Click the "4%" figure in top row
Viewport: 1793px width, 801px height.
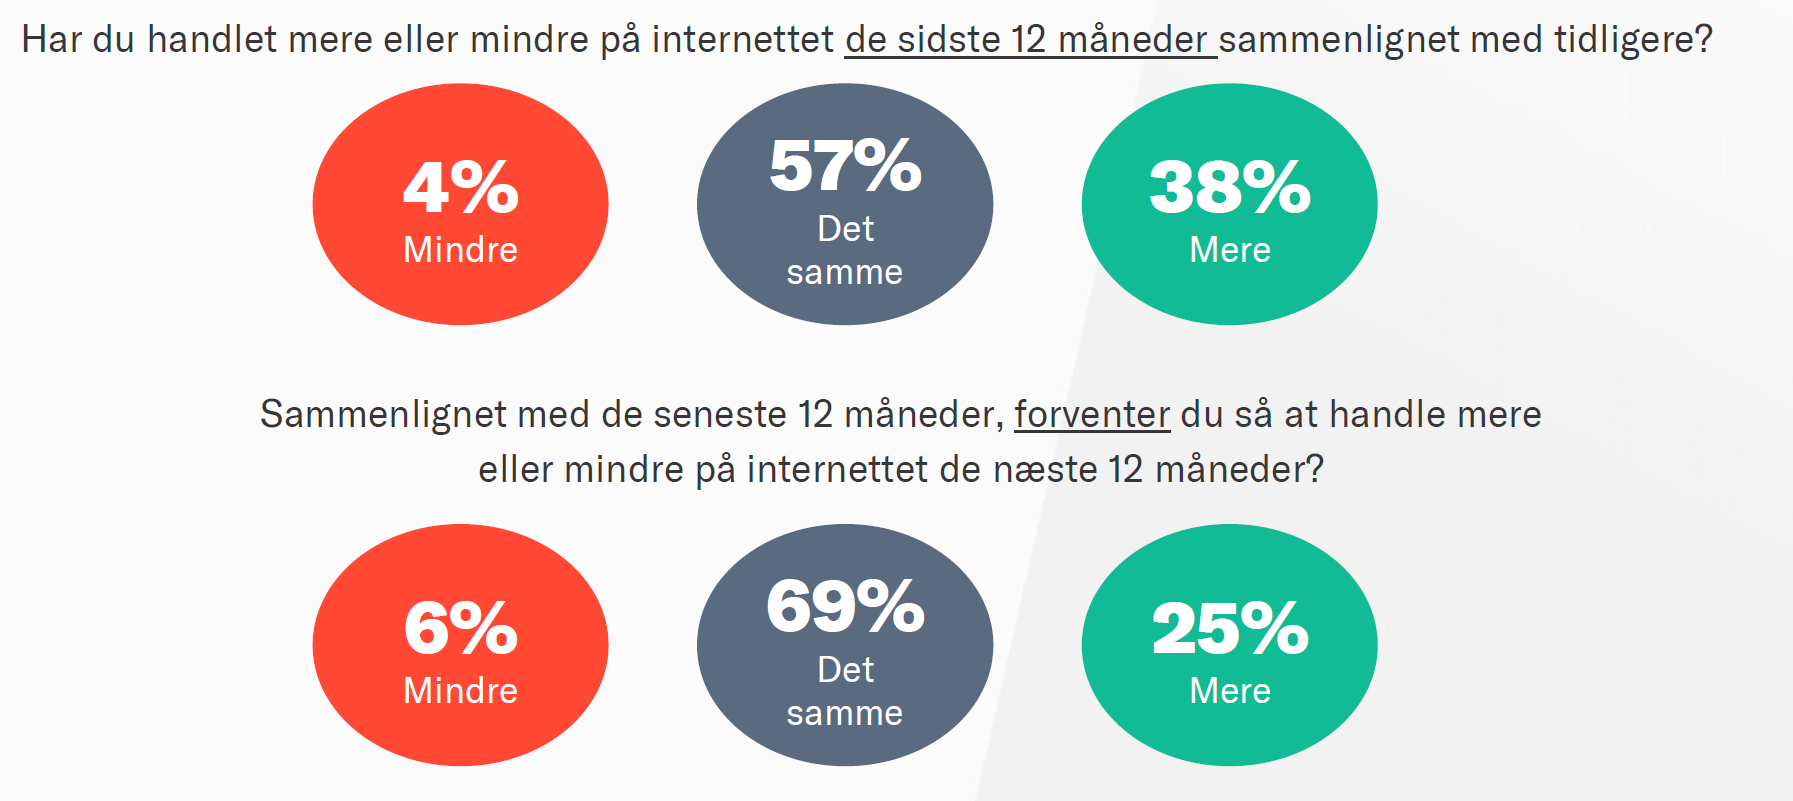460,187
